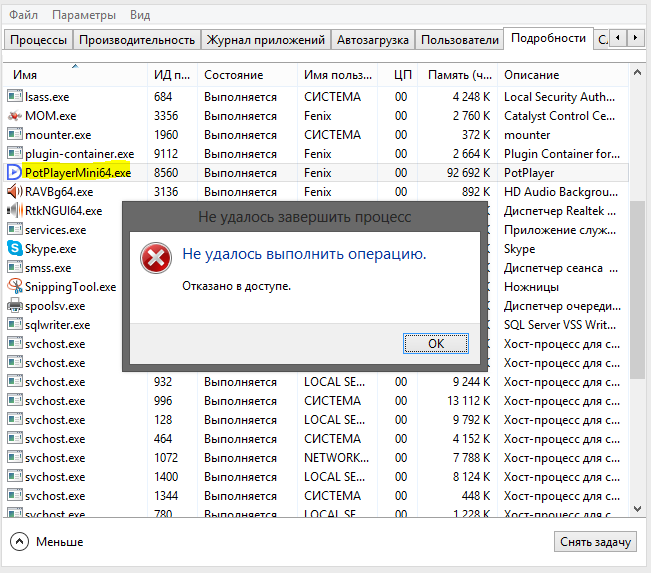Select the PotPlayerMini64.exe process name
The height and width of the screenshot is (573, 651).
pyautogui.click(x=78, y=172)
